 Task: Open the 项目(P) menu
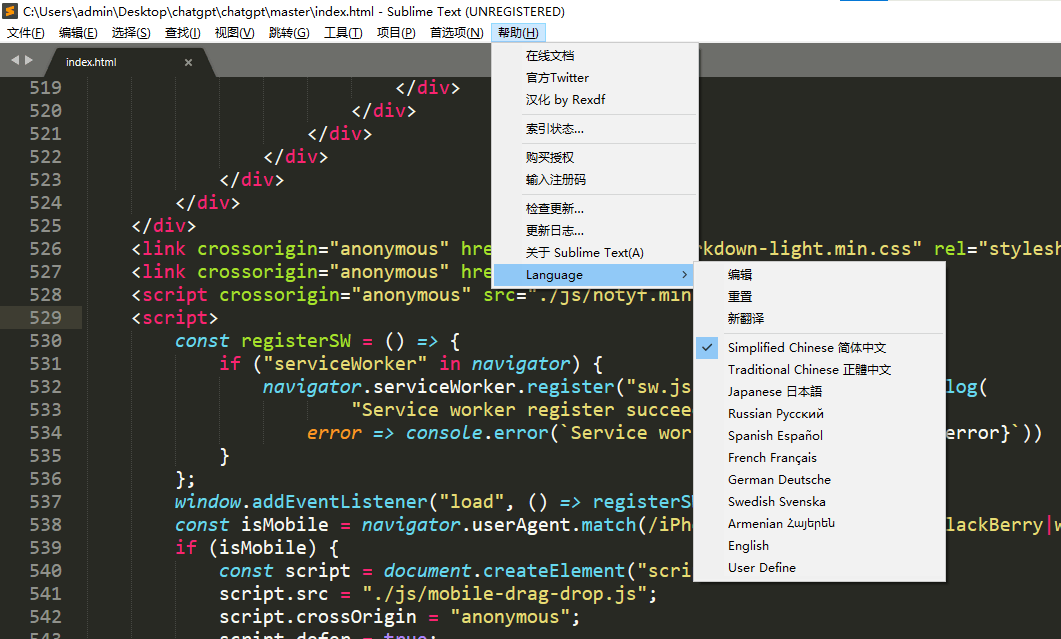(396, 32)
